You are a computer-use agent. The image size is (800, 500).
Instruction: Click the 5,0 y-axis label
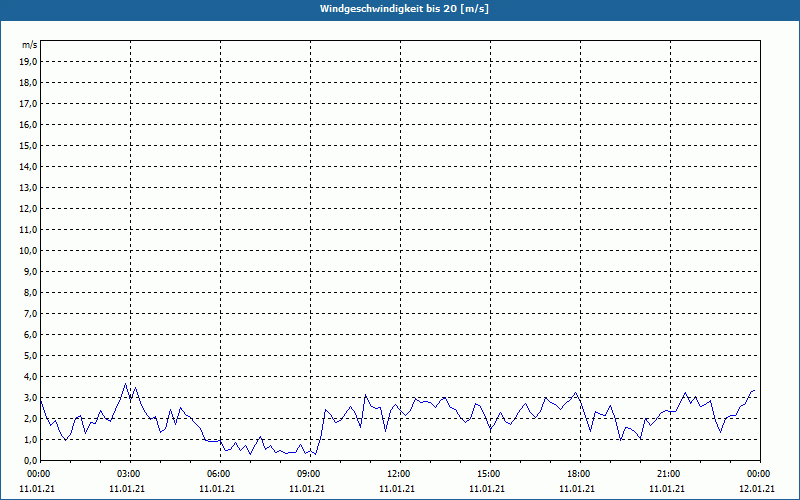(x=30, y=355)
